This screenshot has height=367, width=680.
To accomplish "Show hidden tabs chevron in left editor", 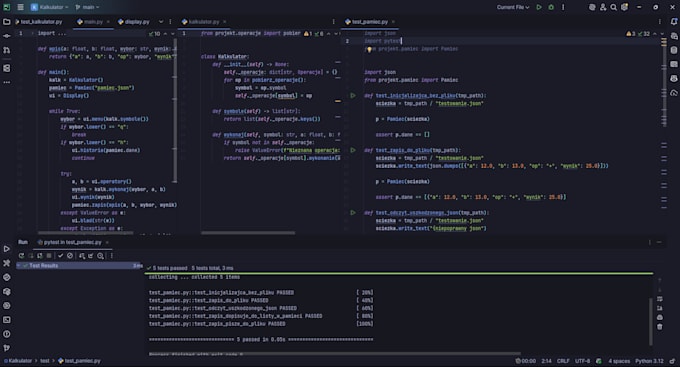I will [161, 22].
